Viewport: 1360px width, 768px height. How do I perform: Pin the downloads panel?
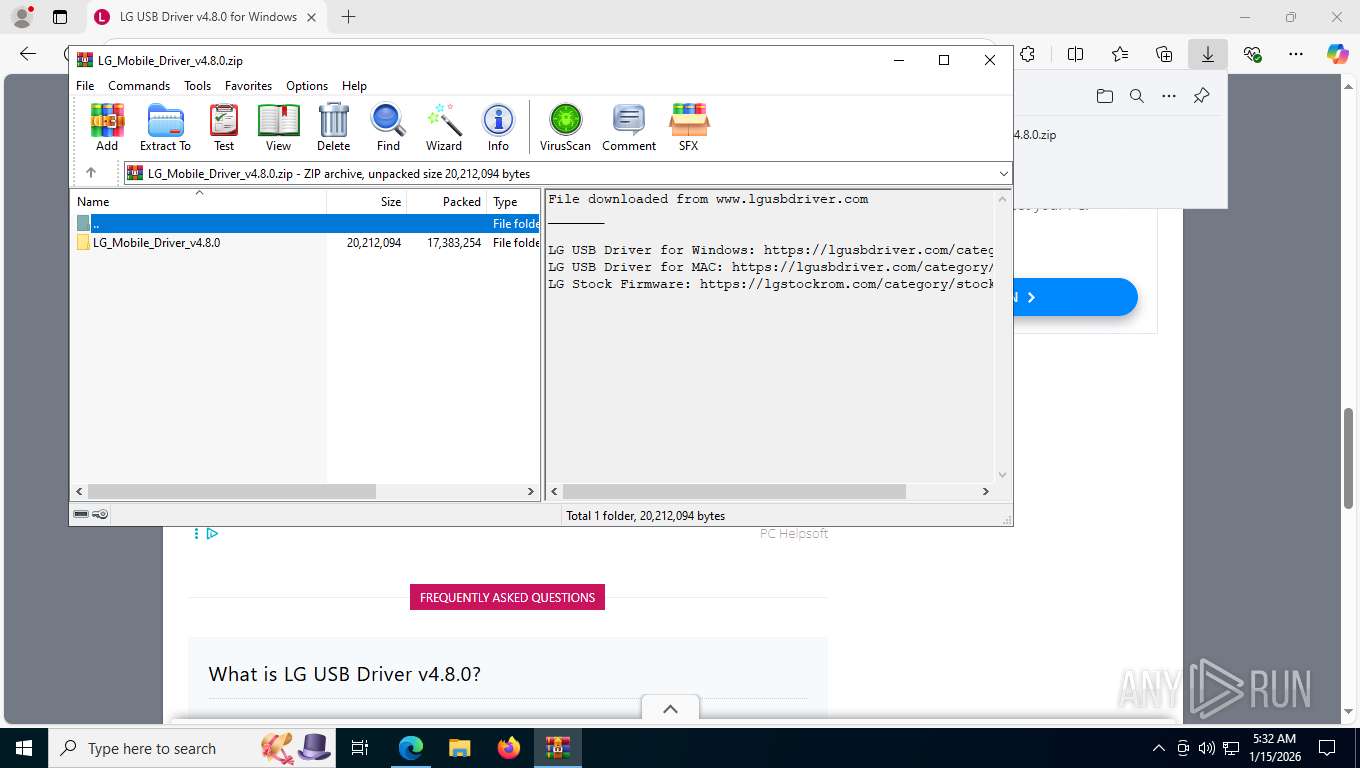tap(1201, 96)
